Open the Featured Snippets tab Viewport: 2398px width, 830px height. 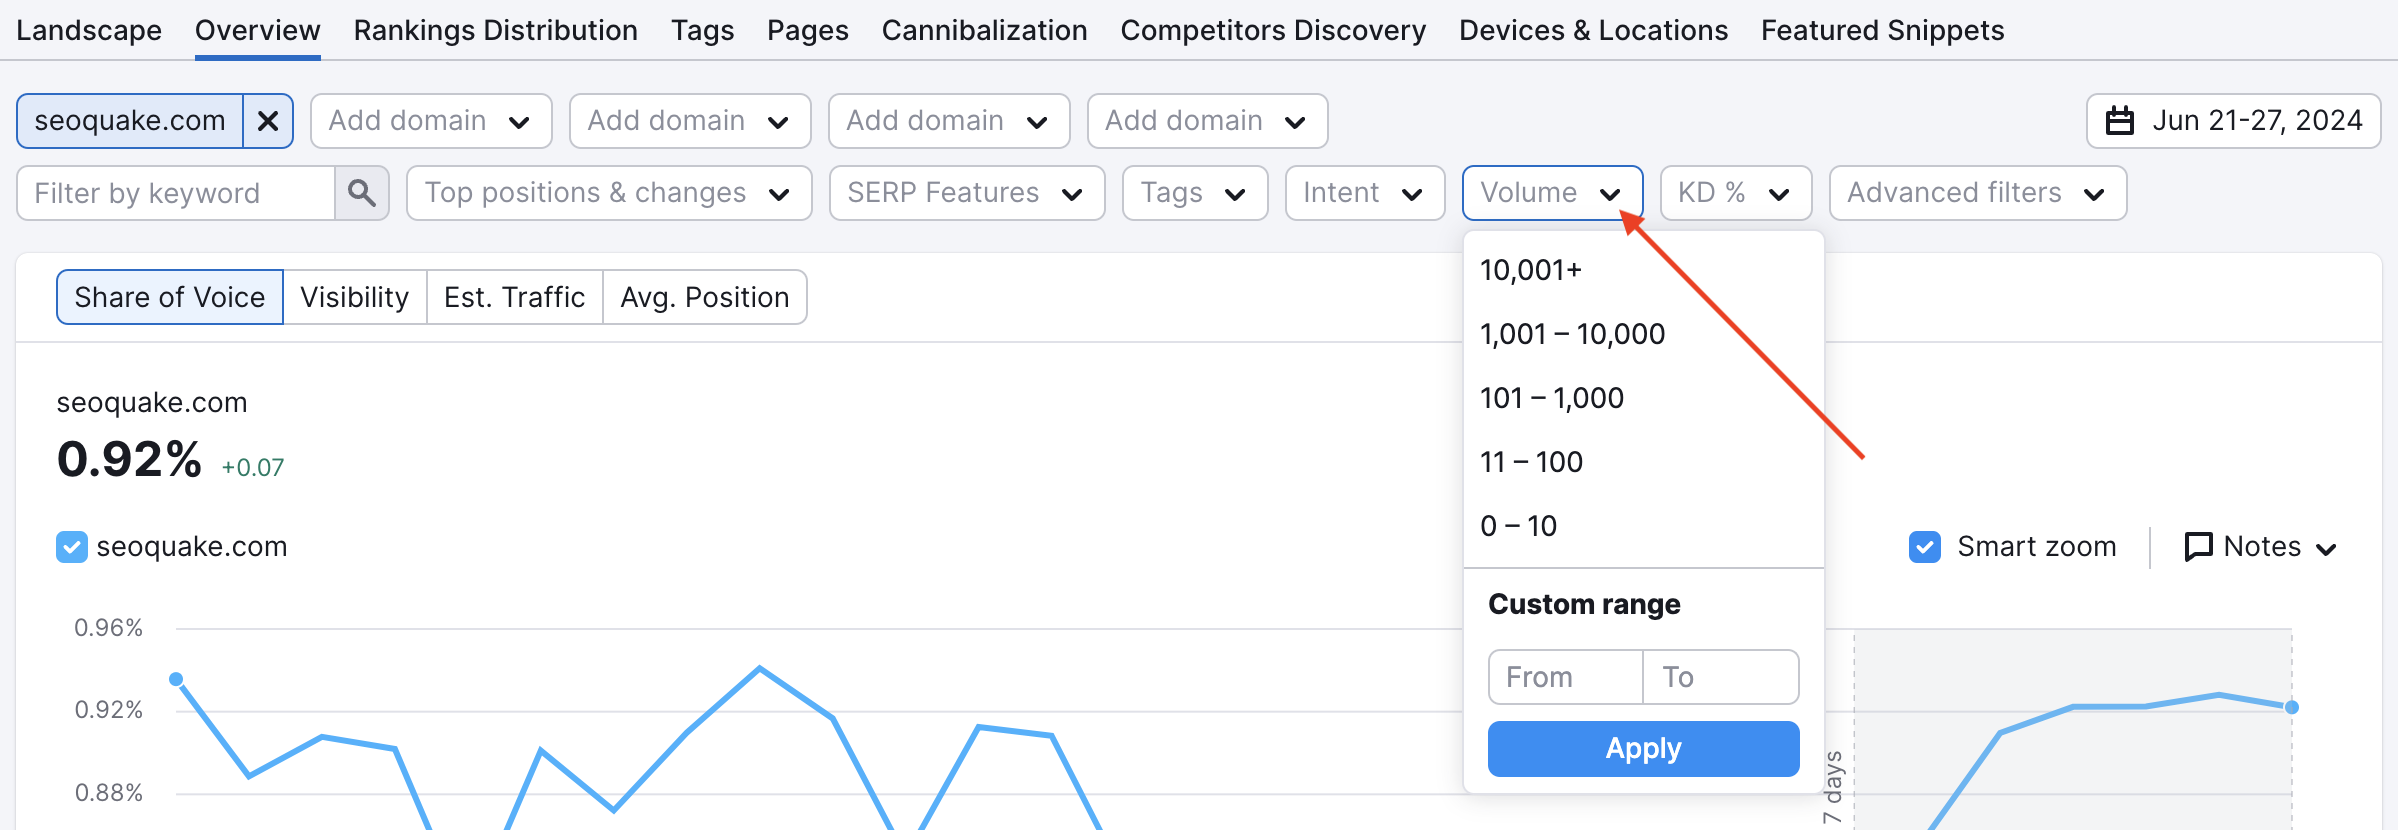coord(1883,31)
